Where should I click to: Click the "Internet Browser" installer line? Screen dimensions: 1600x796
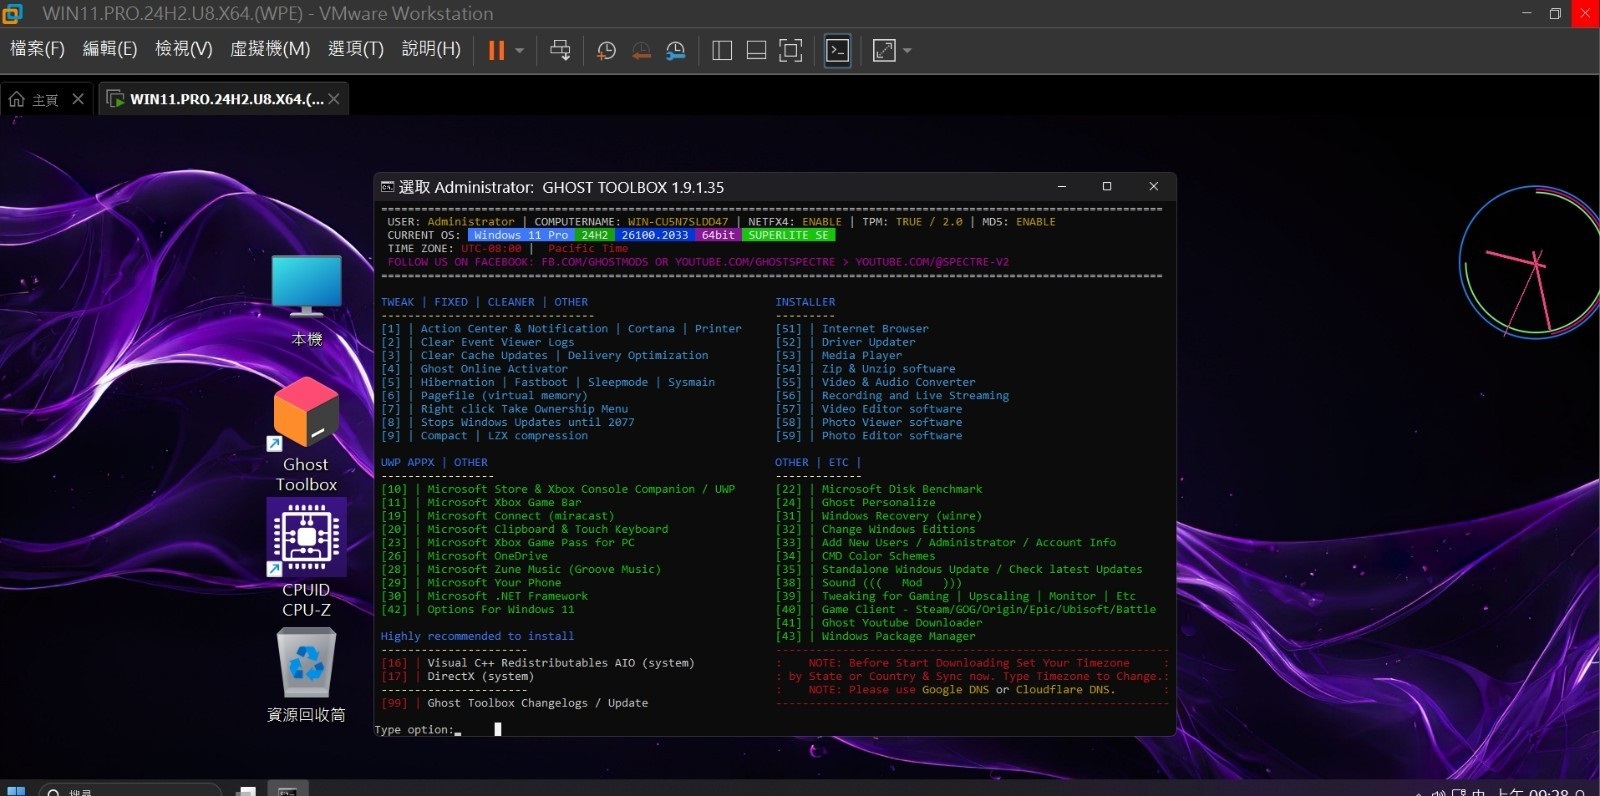point(875,329)
